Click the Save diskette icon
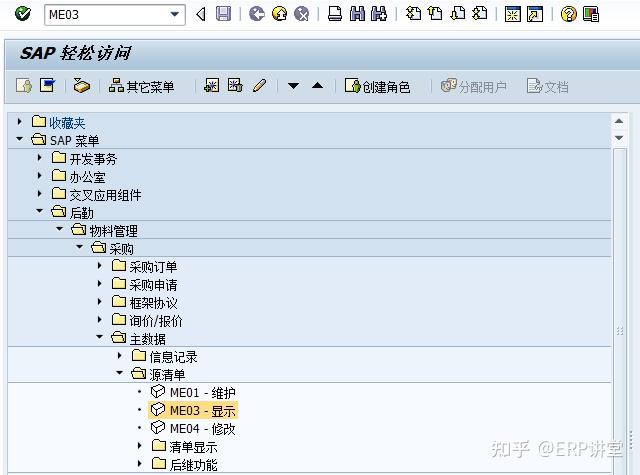640x475 pixels. coord(223,14)
